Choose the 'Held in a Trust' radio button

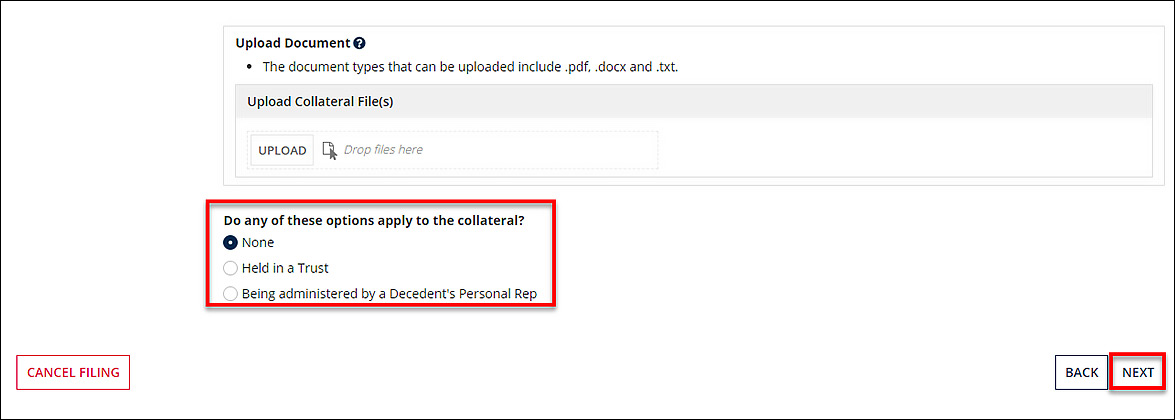231,268
